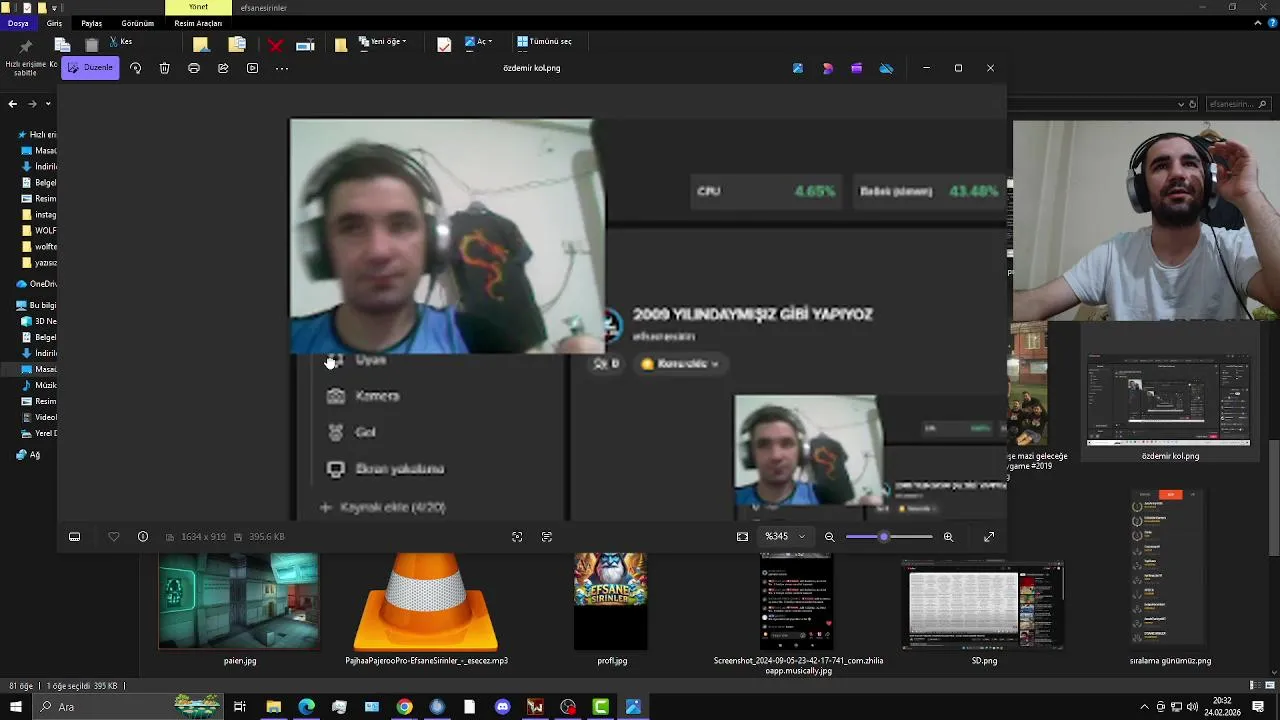Open the address bar history dropdown
1280x720 pixels.
(1180, 104)
